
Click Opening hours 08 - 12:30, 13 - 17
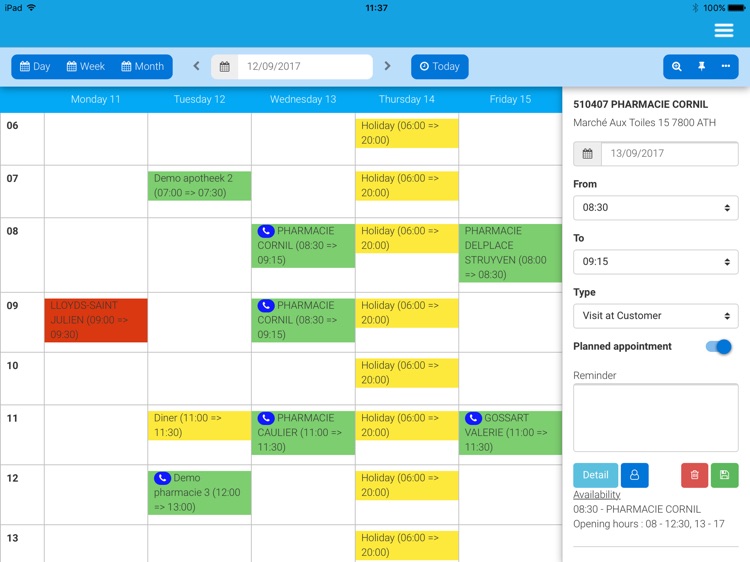click(649, 524)
